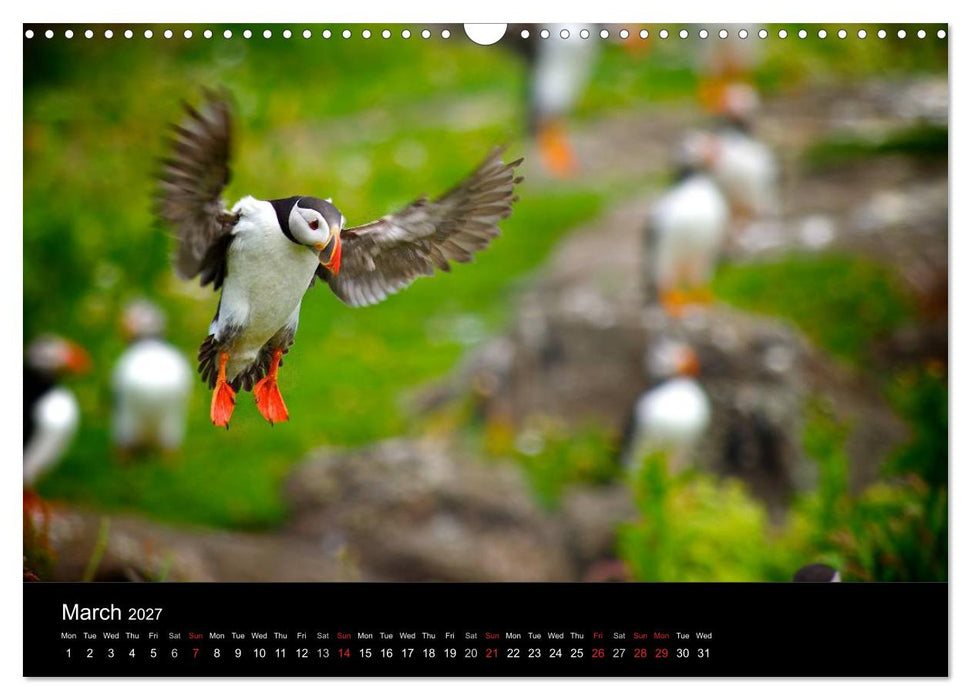This screenshot has height=700, width=971.
Task: Pick Saturday date 6
Action: pos(175,653)
